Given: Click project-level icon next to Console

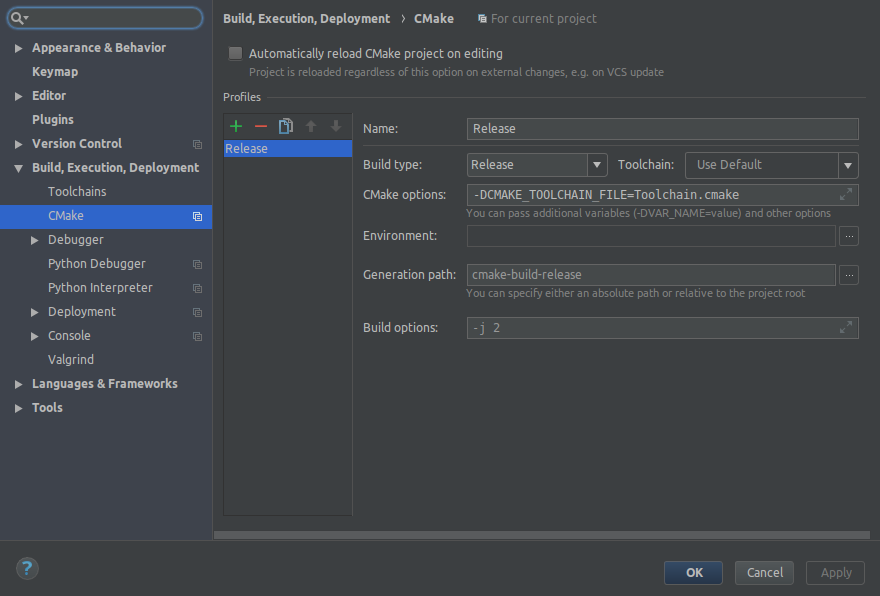Looking at the screenshot, I should (198, 337).
